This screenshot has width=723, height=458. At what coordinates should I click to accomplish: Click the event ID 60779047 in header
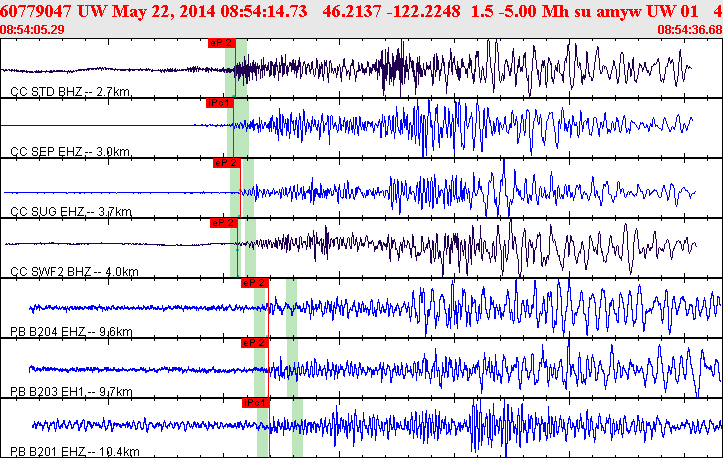[36, 11]
